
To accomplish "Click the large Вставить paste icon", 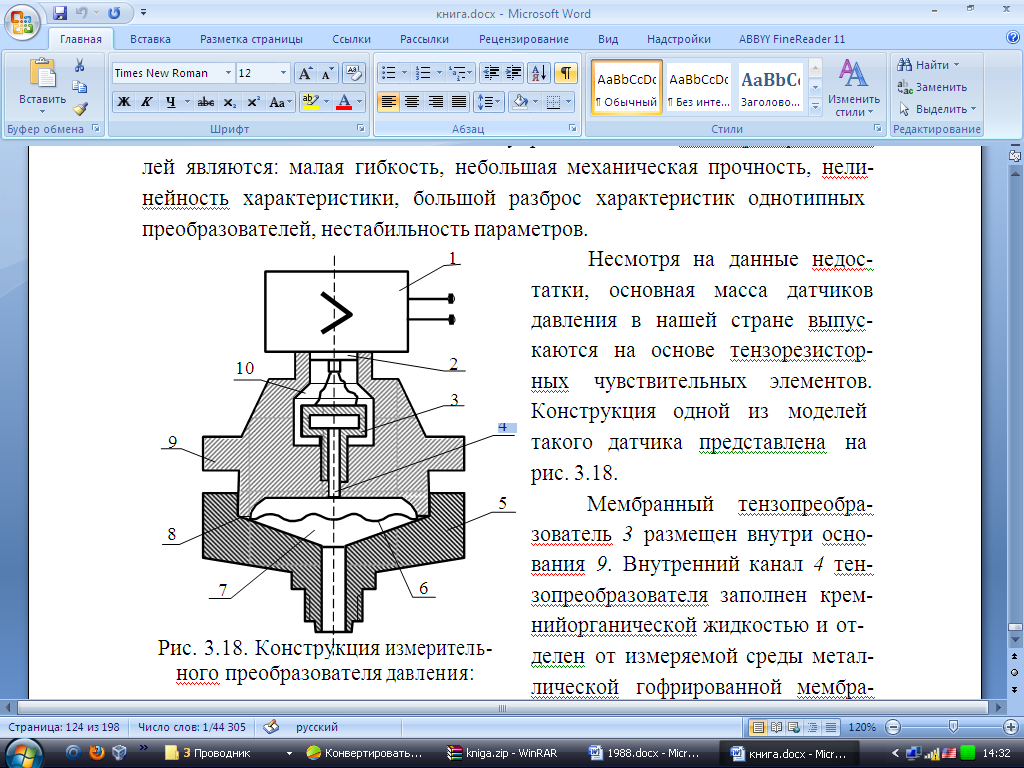I will 42,73.
